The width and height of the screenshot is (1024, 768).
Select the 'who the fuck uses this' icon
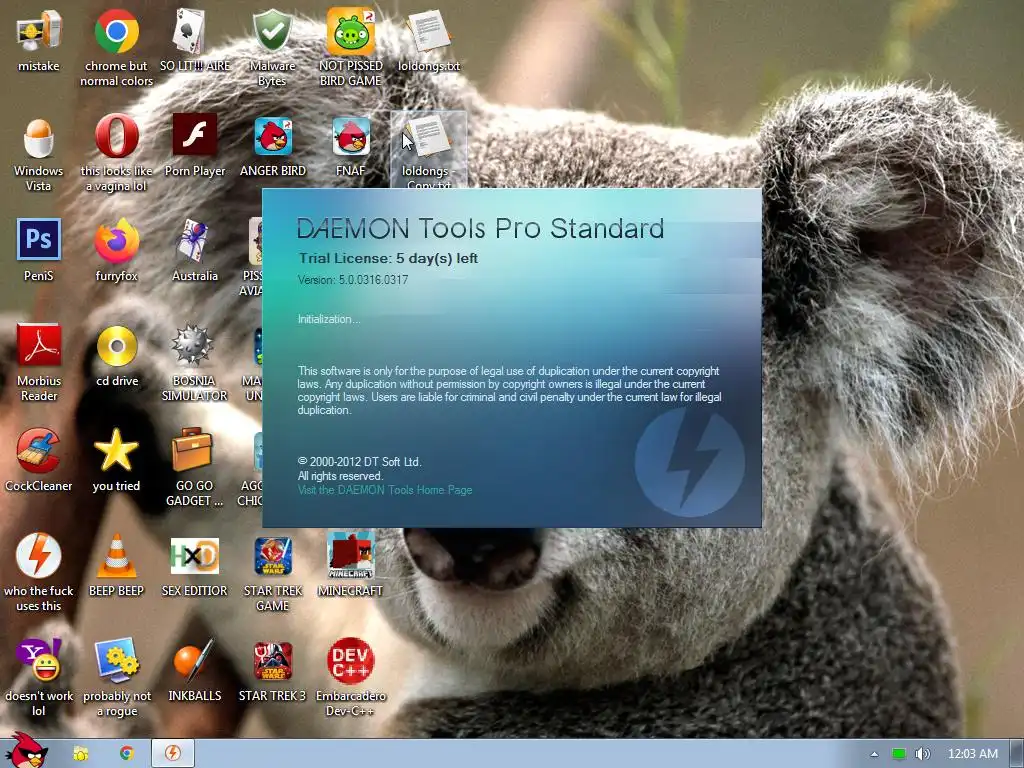(39, 556)
